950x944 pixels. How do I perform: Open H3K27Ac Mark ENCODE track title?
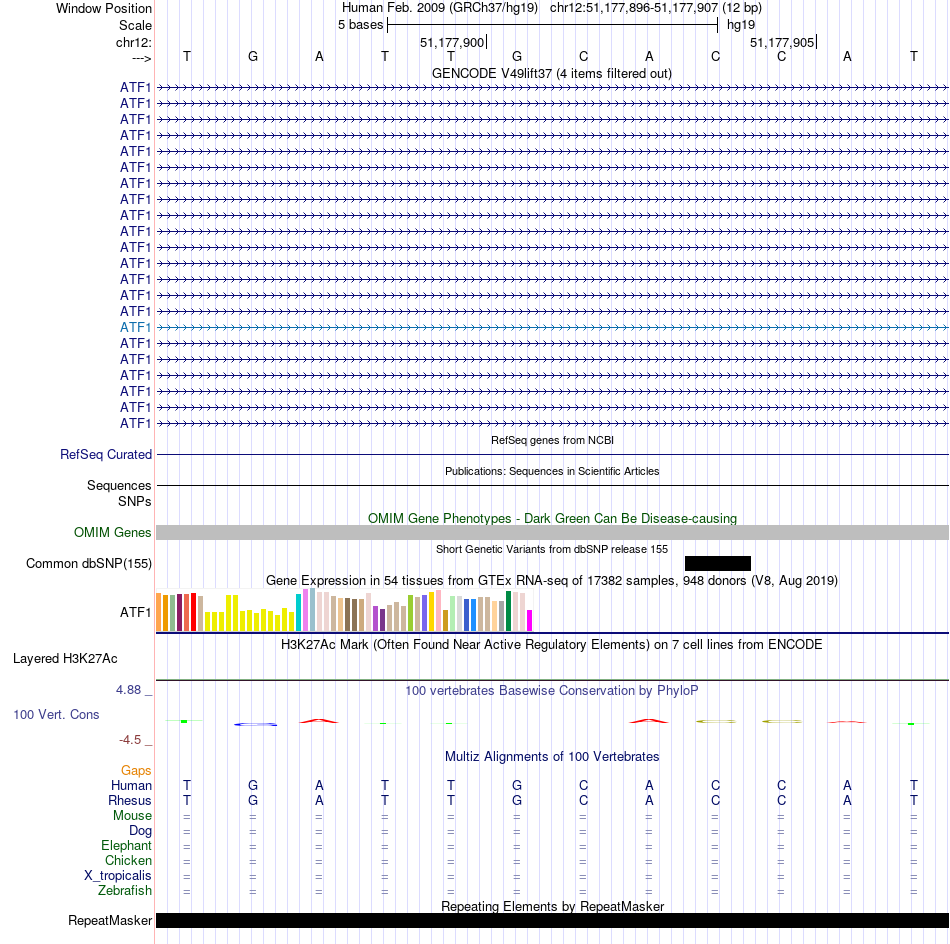552,644
